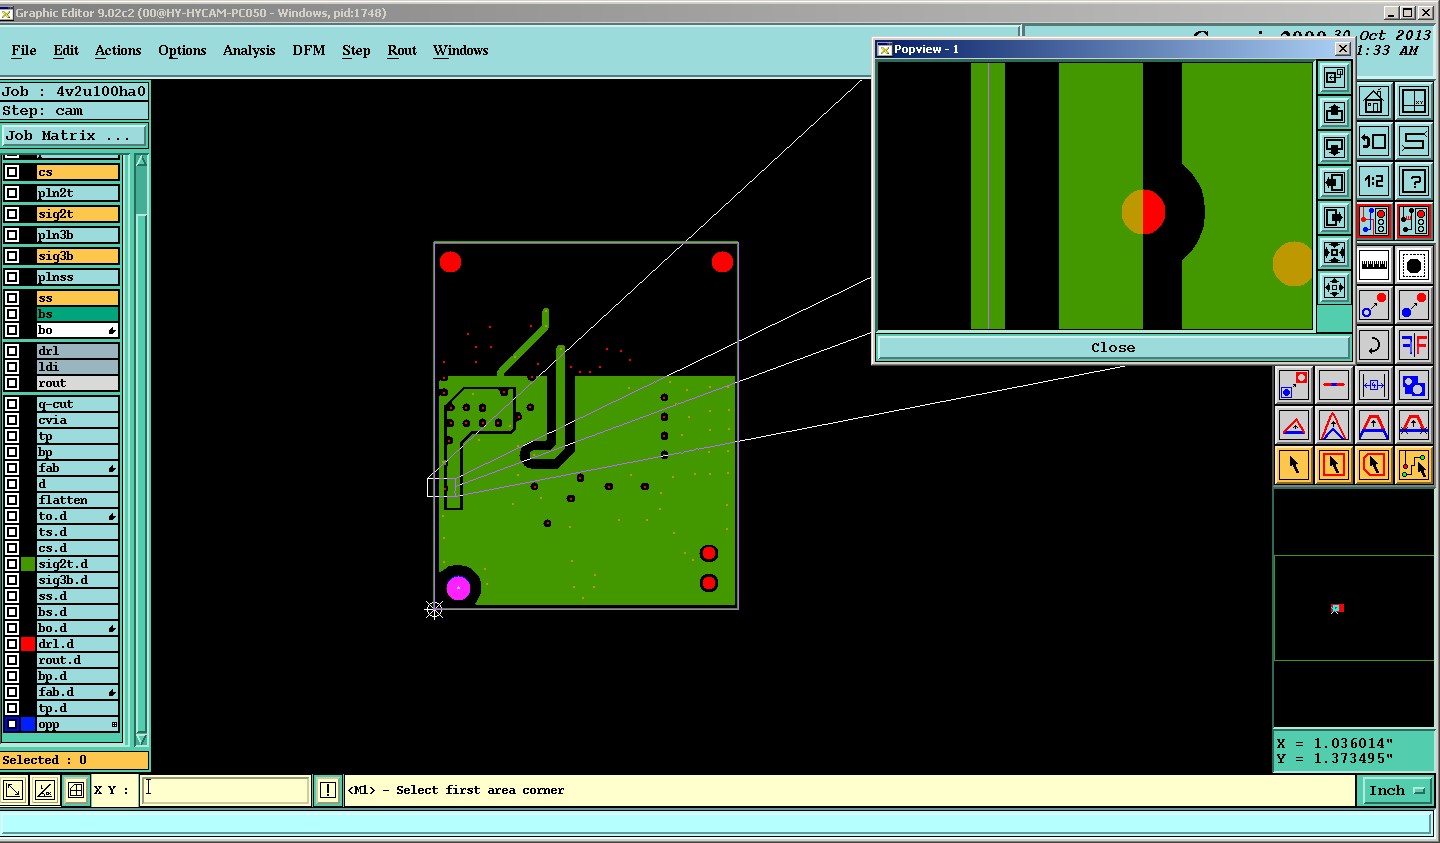1440x843 pixels.
Task: Open the File menu
Action: point(24,50)
